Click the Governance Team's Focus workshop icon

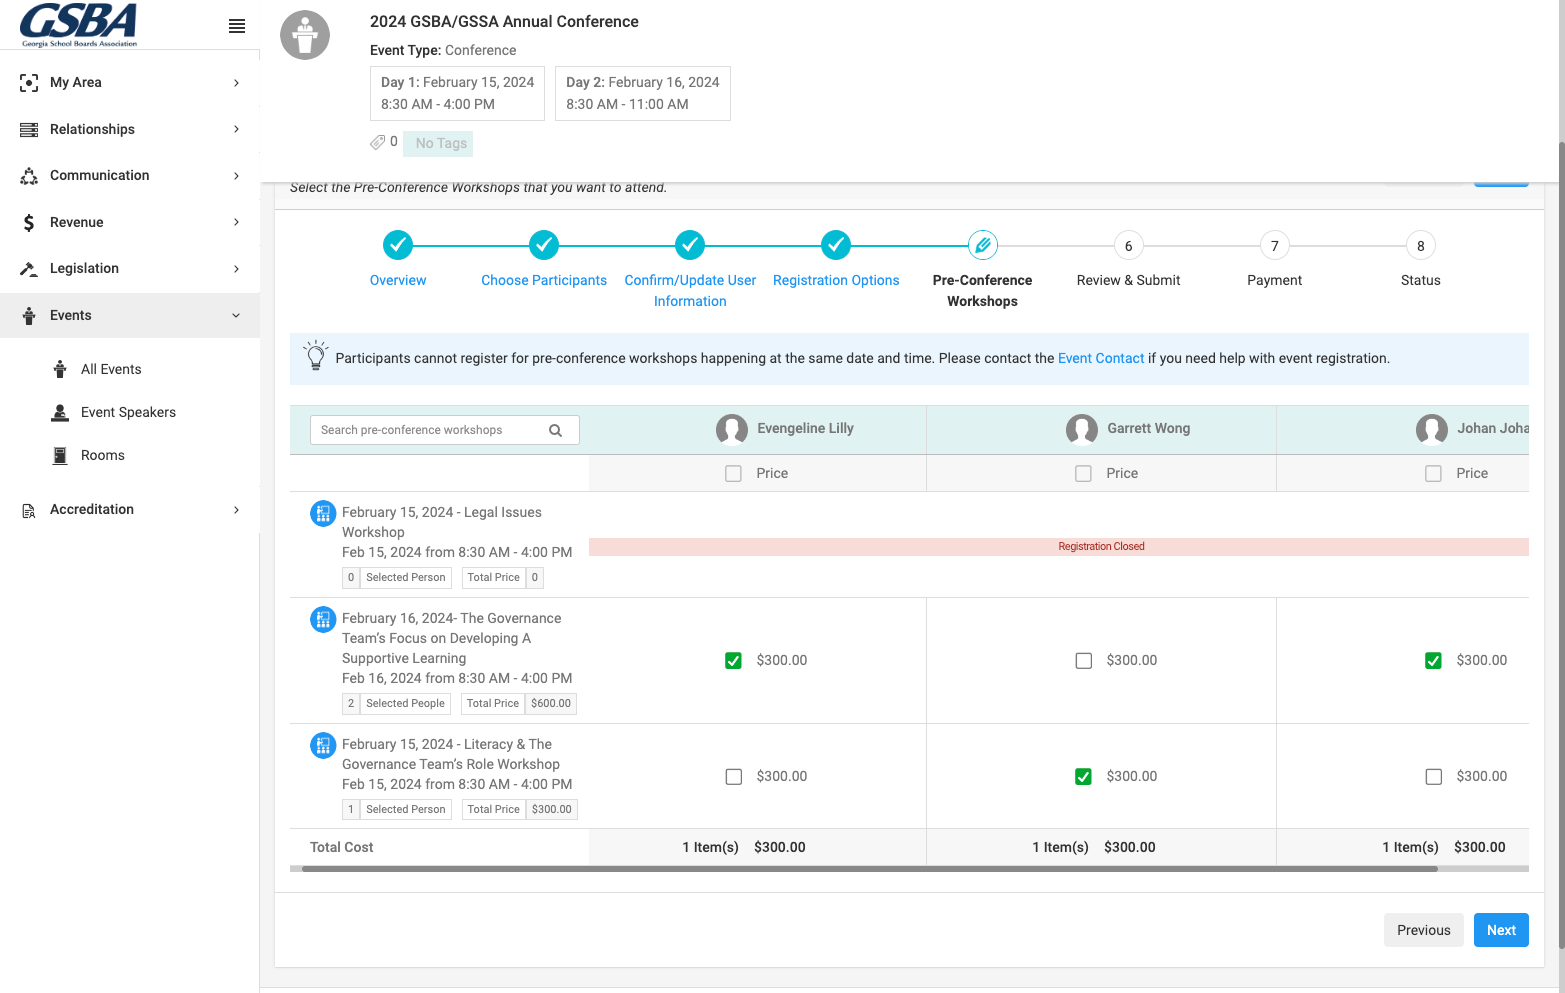(323, 620)
